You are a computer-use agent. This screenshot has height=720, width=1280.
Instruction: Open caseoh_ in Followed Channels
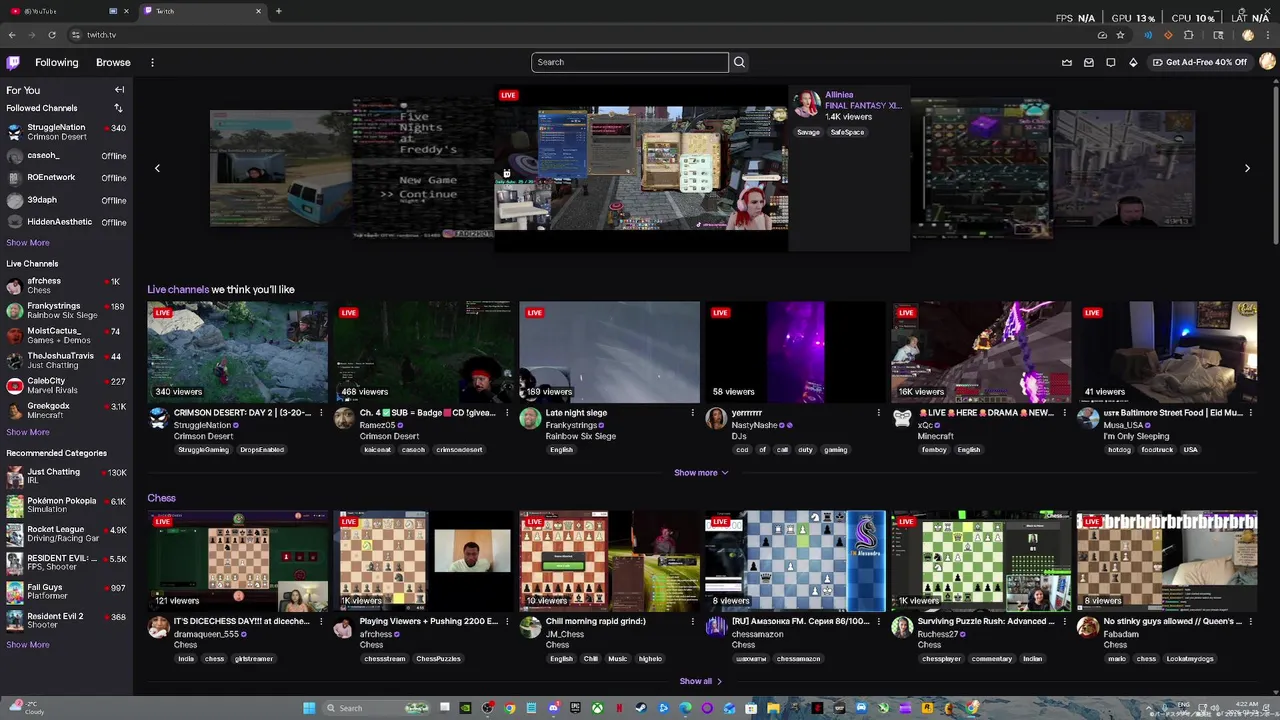tap(66, 156)
